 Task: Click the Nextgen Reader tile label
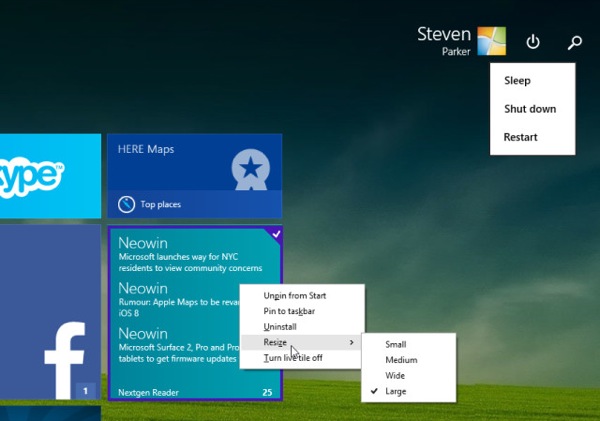tap(148, 392)
